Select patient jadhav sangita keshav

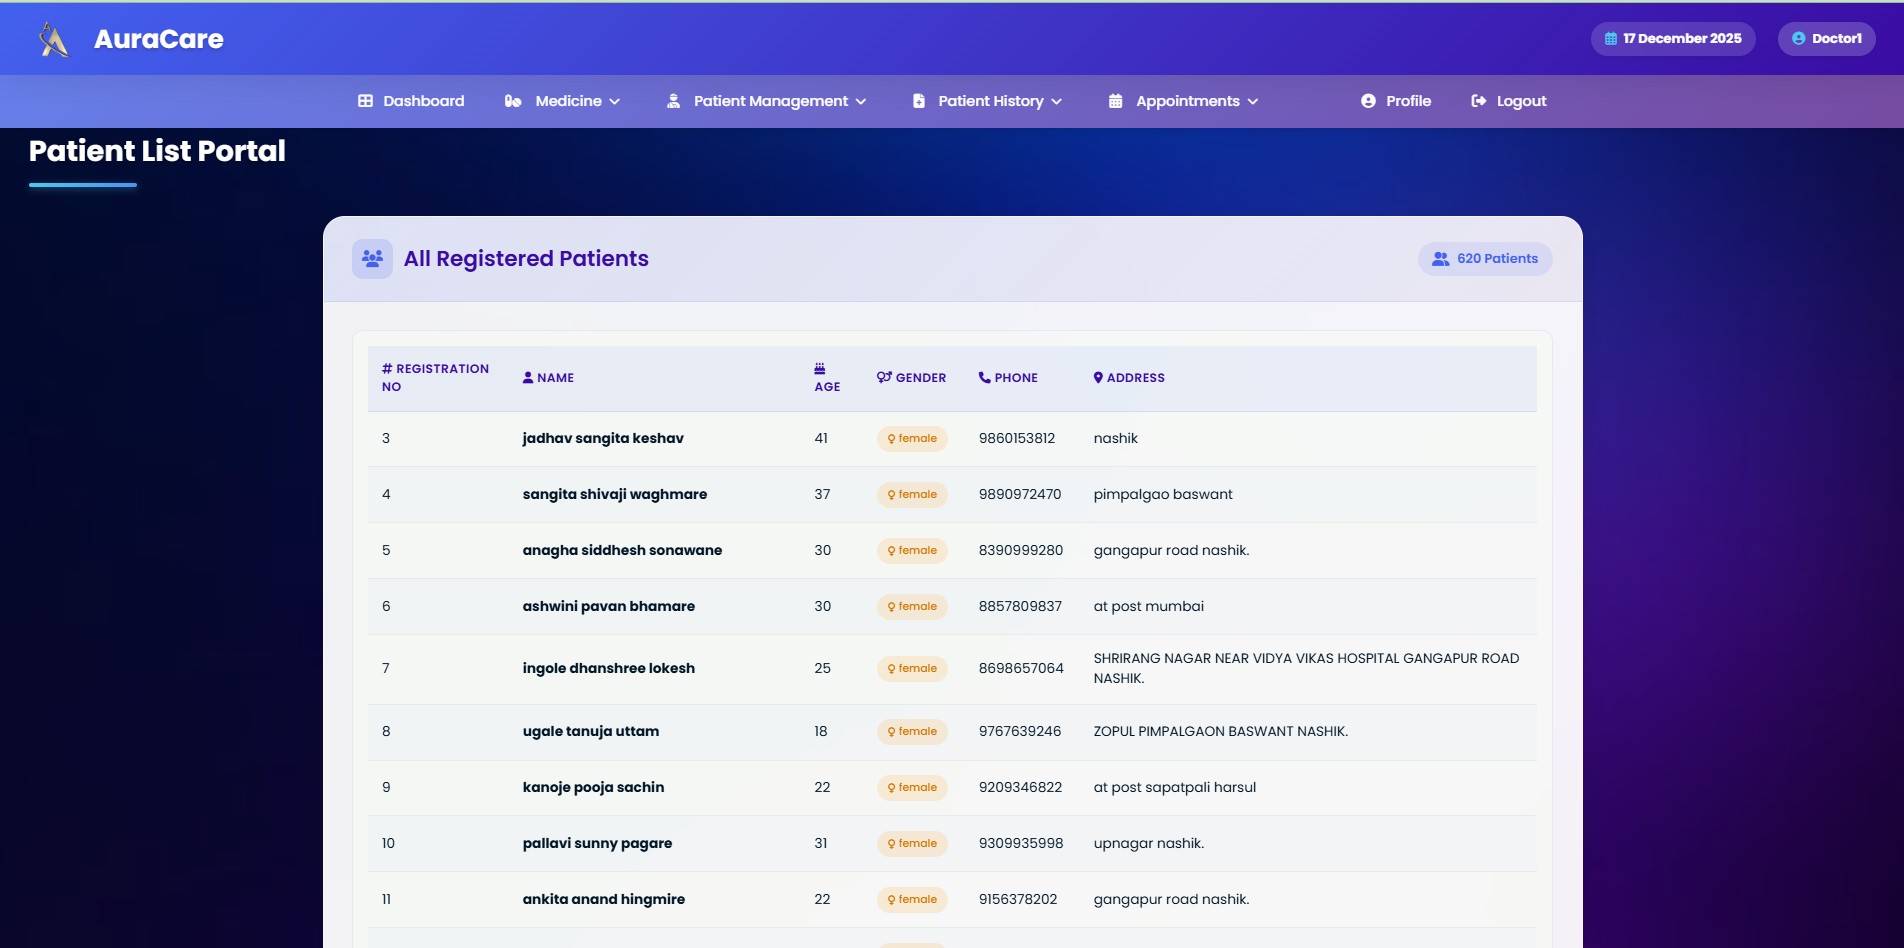(603, 439)
